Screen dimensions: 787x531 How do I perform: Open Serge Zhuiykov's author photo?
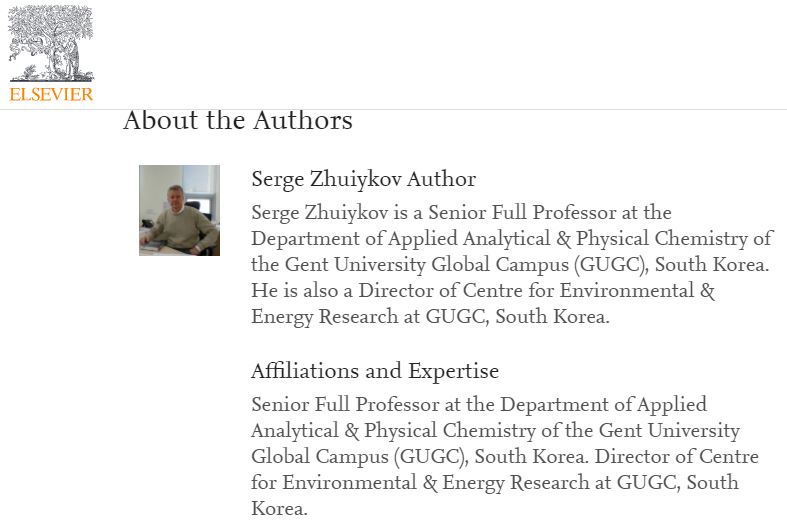179,210
